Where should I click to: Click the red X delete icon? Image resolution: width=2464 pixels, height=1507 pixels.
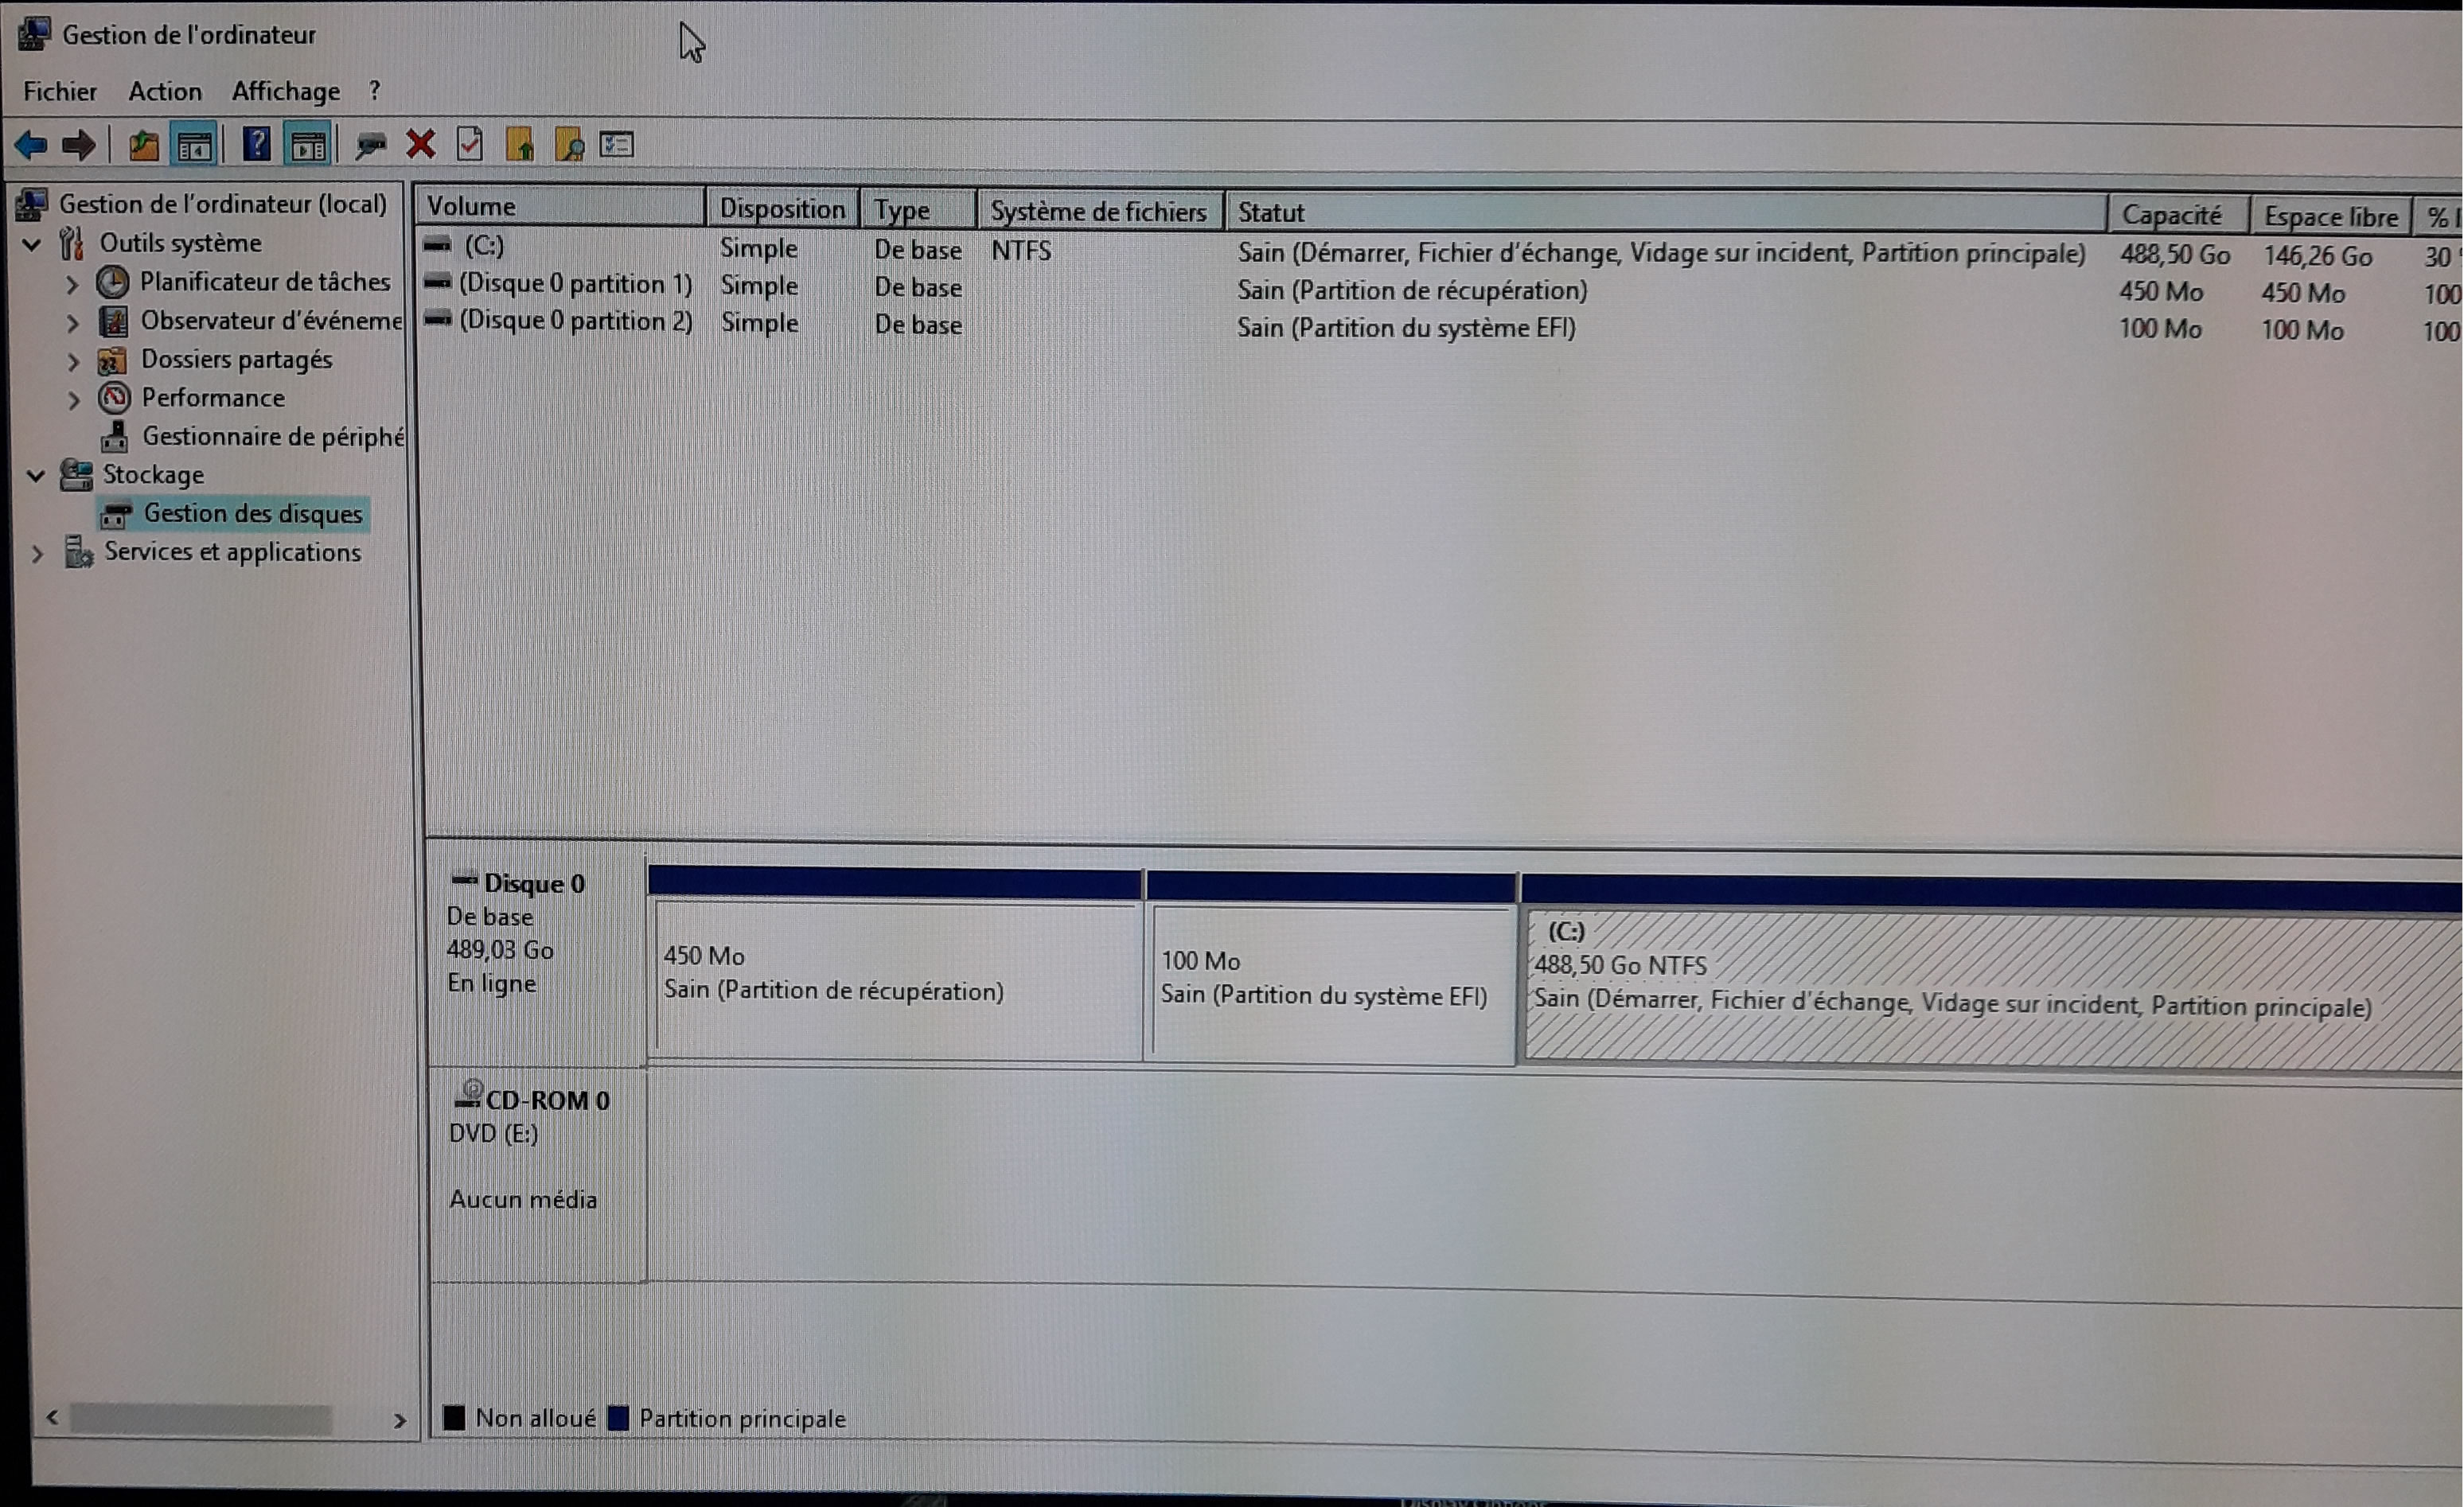point(420,145)
